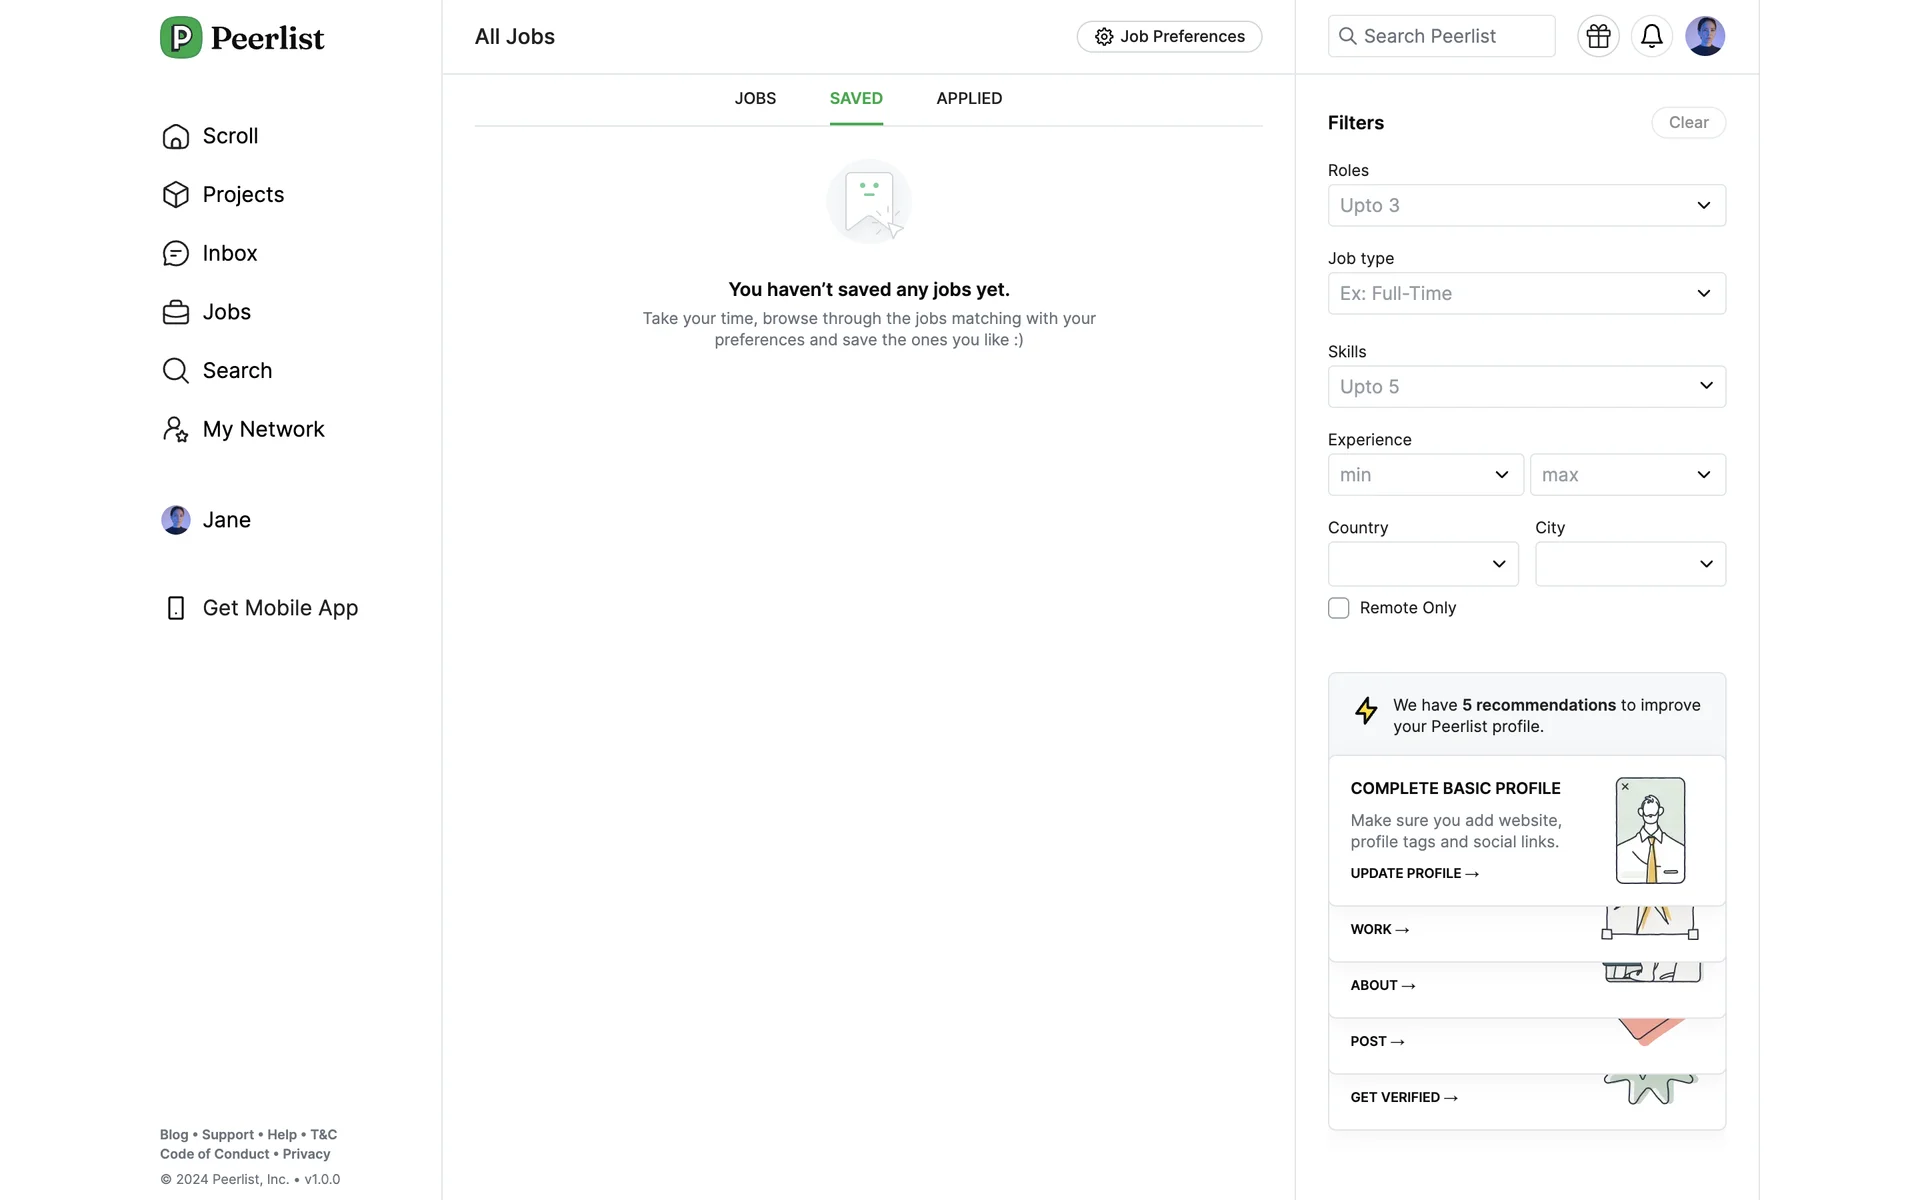Click the Peerlist logo icon
Viewport: 1920px width, 1200px height.
(x=181, y=38)
